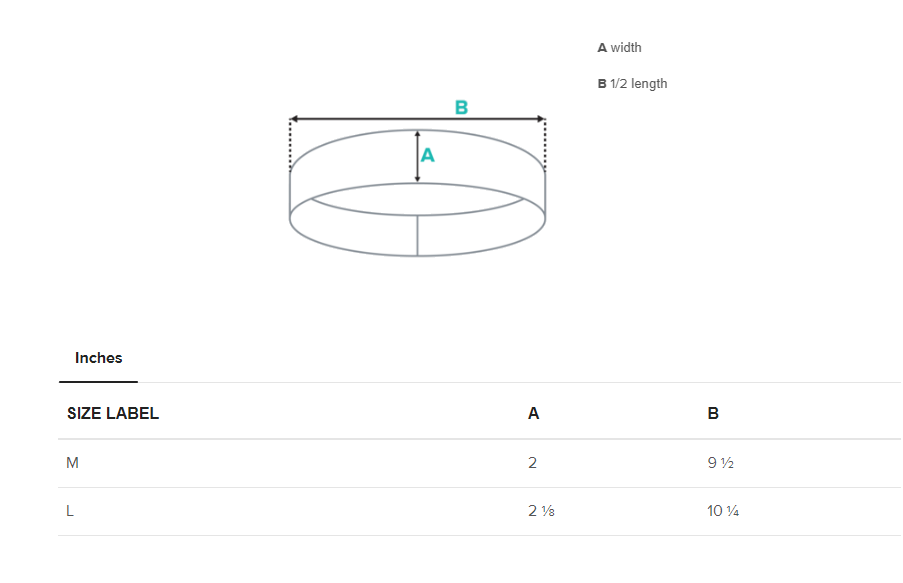Screen dimensions: 903x583
Task: Click the B column header in table
Action: coord(713,413)
